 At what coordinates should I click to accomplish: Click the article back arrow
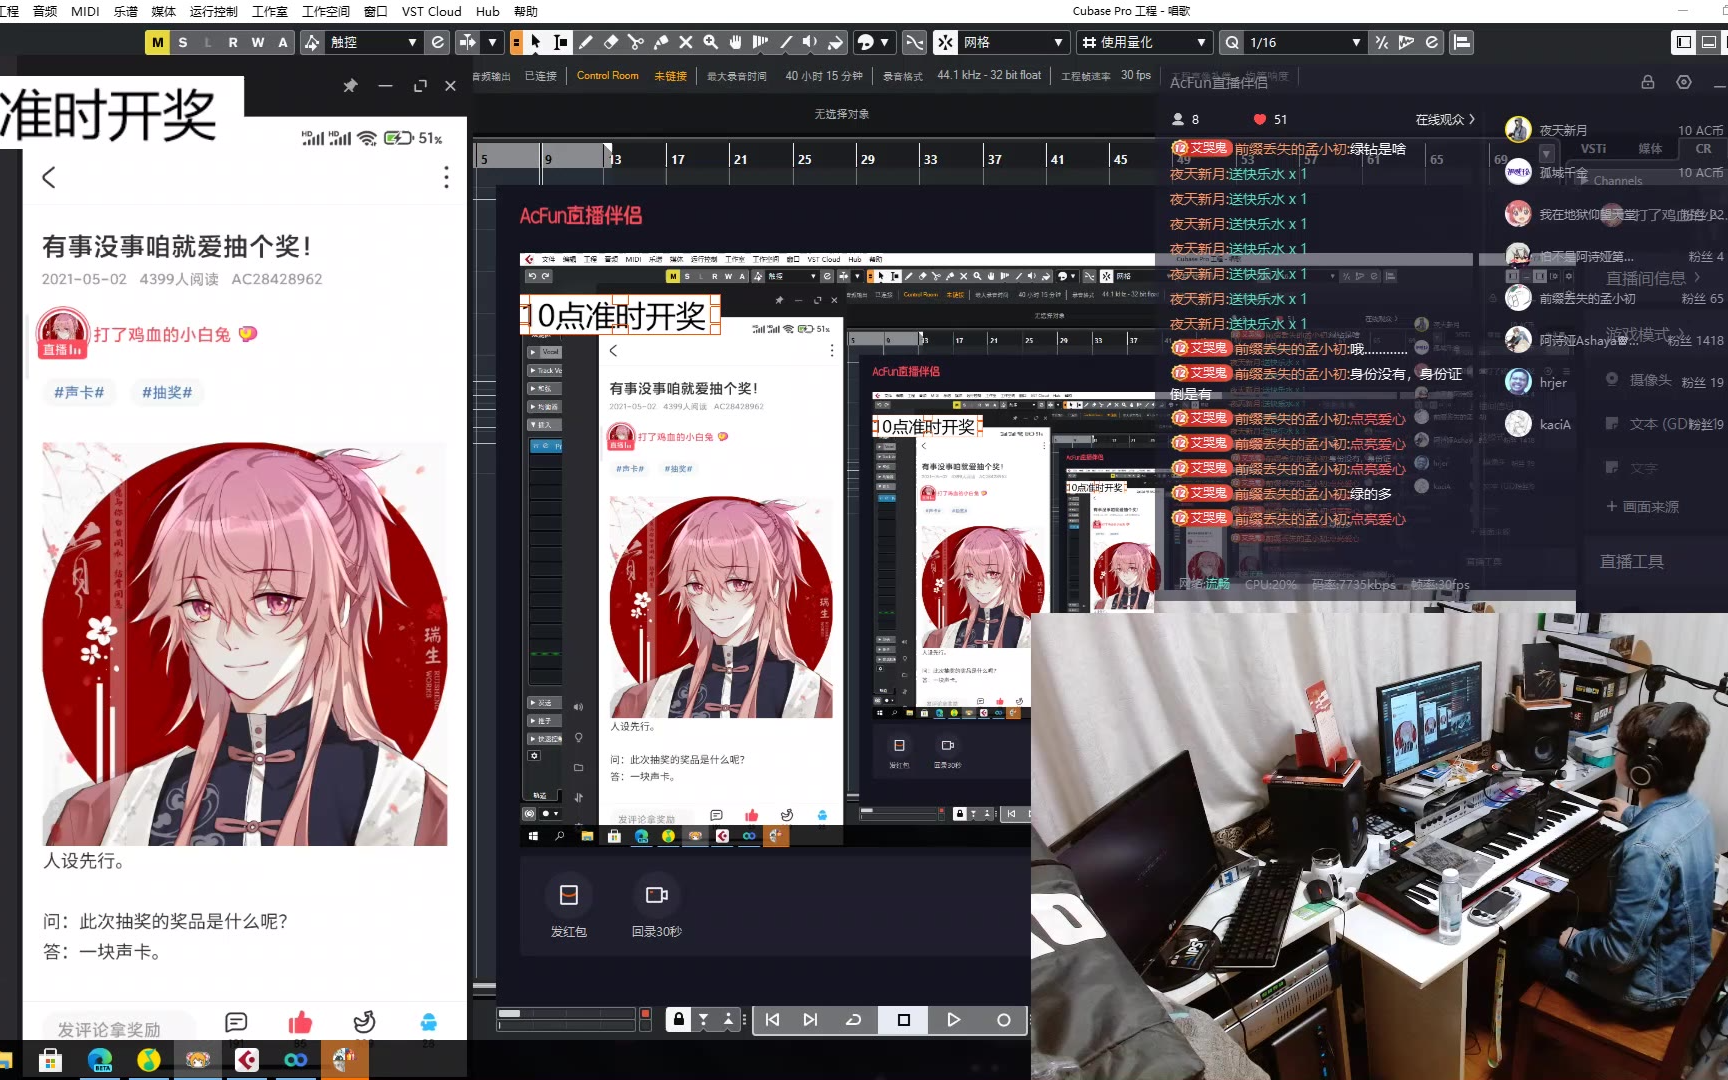click(x=48, y=177)
